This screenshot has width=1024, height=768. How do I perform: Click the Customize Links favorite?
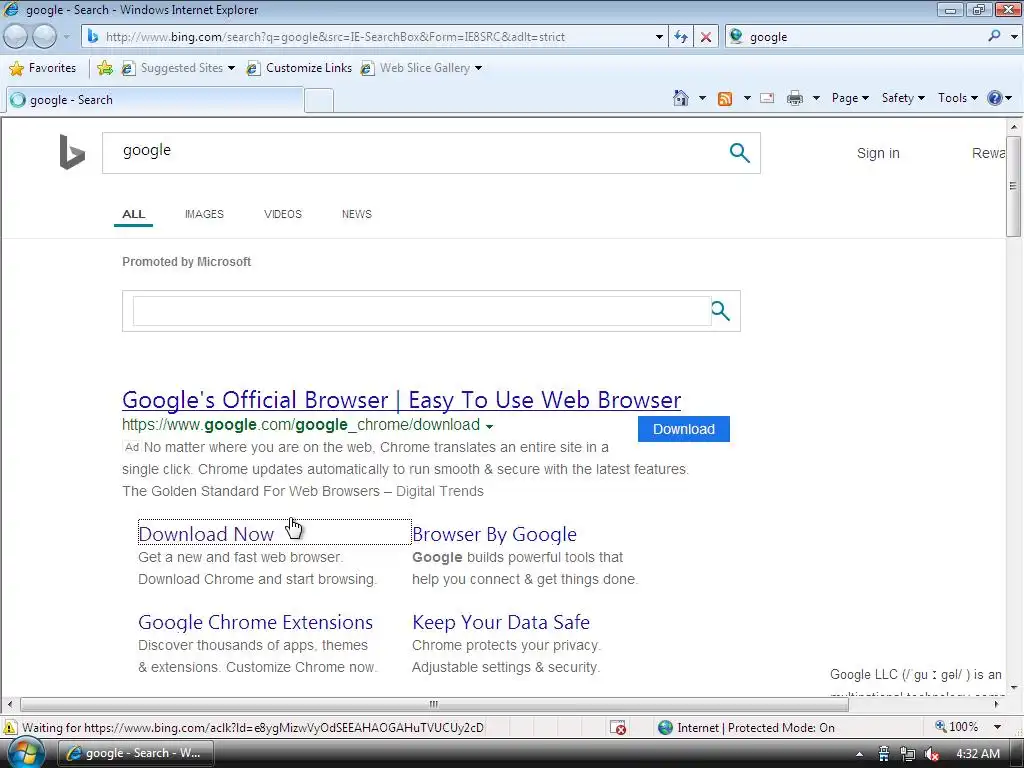pyautogui.click(x=300, y=68)
